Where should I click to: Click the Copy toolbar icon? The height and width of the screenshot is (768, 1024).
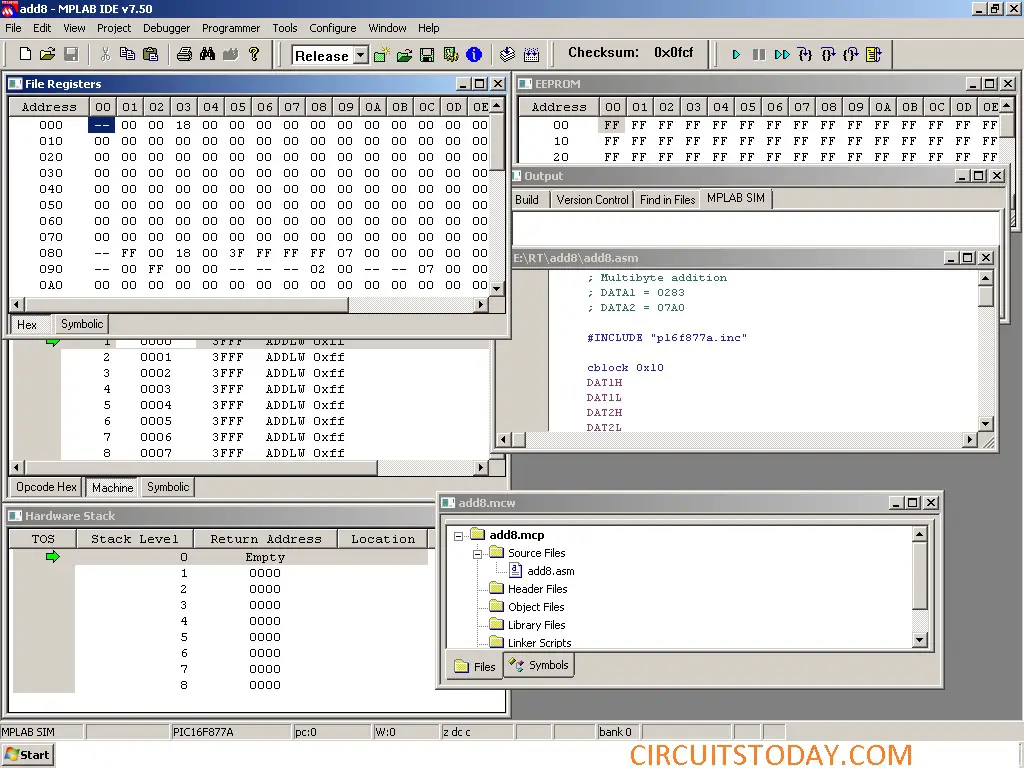[127, 54]
